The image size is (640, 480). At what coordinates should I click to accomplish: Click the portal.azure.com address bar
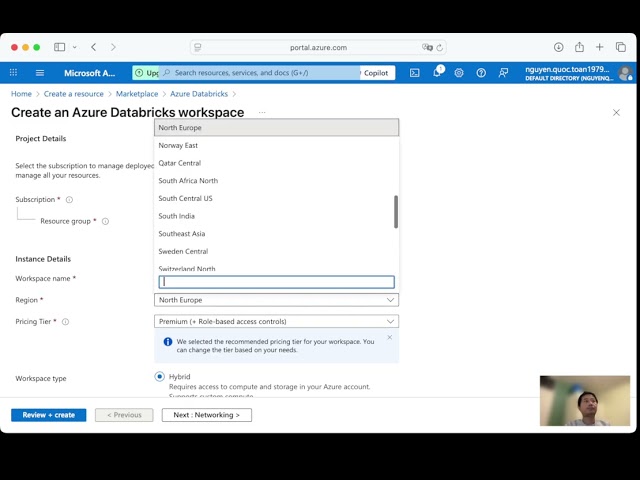pos(318,47)
